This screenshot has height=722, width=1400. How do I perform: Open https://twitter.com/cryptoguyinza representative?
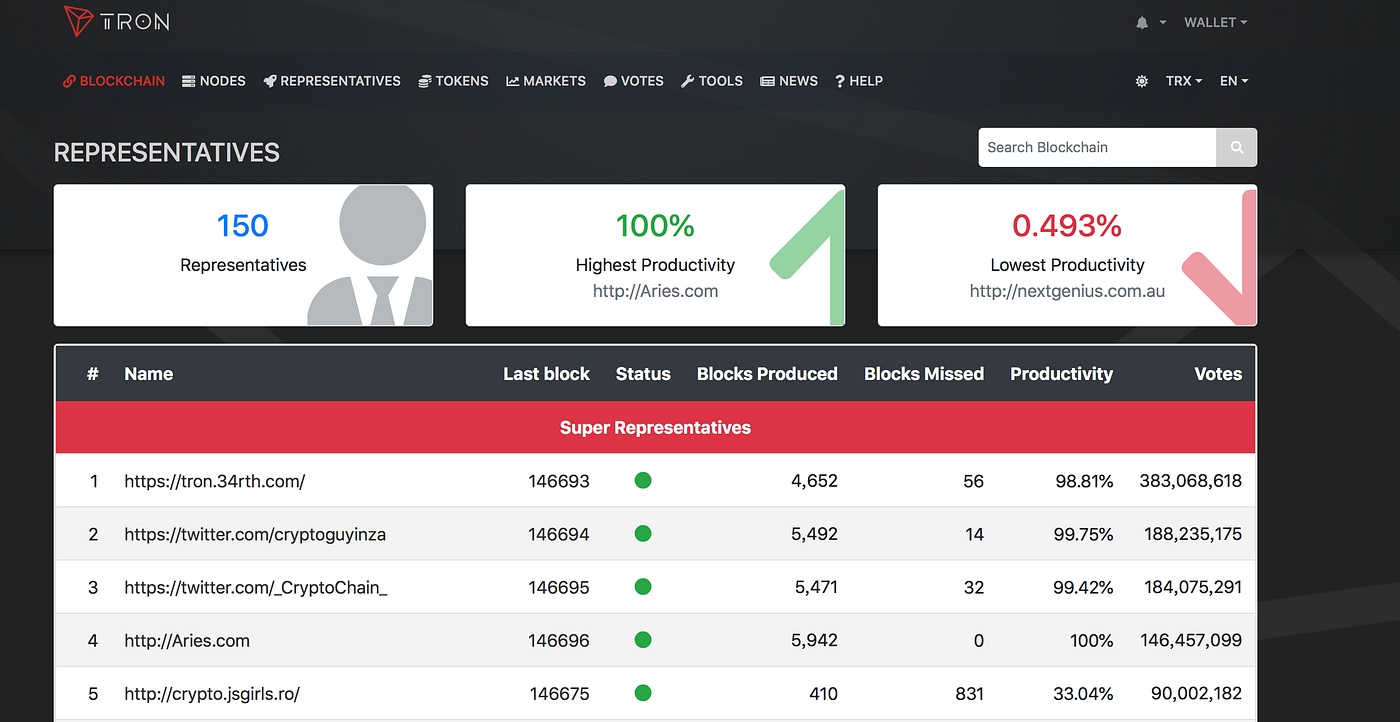point(255,534)
